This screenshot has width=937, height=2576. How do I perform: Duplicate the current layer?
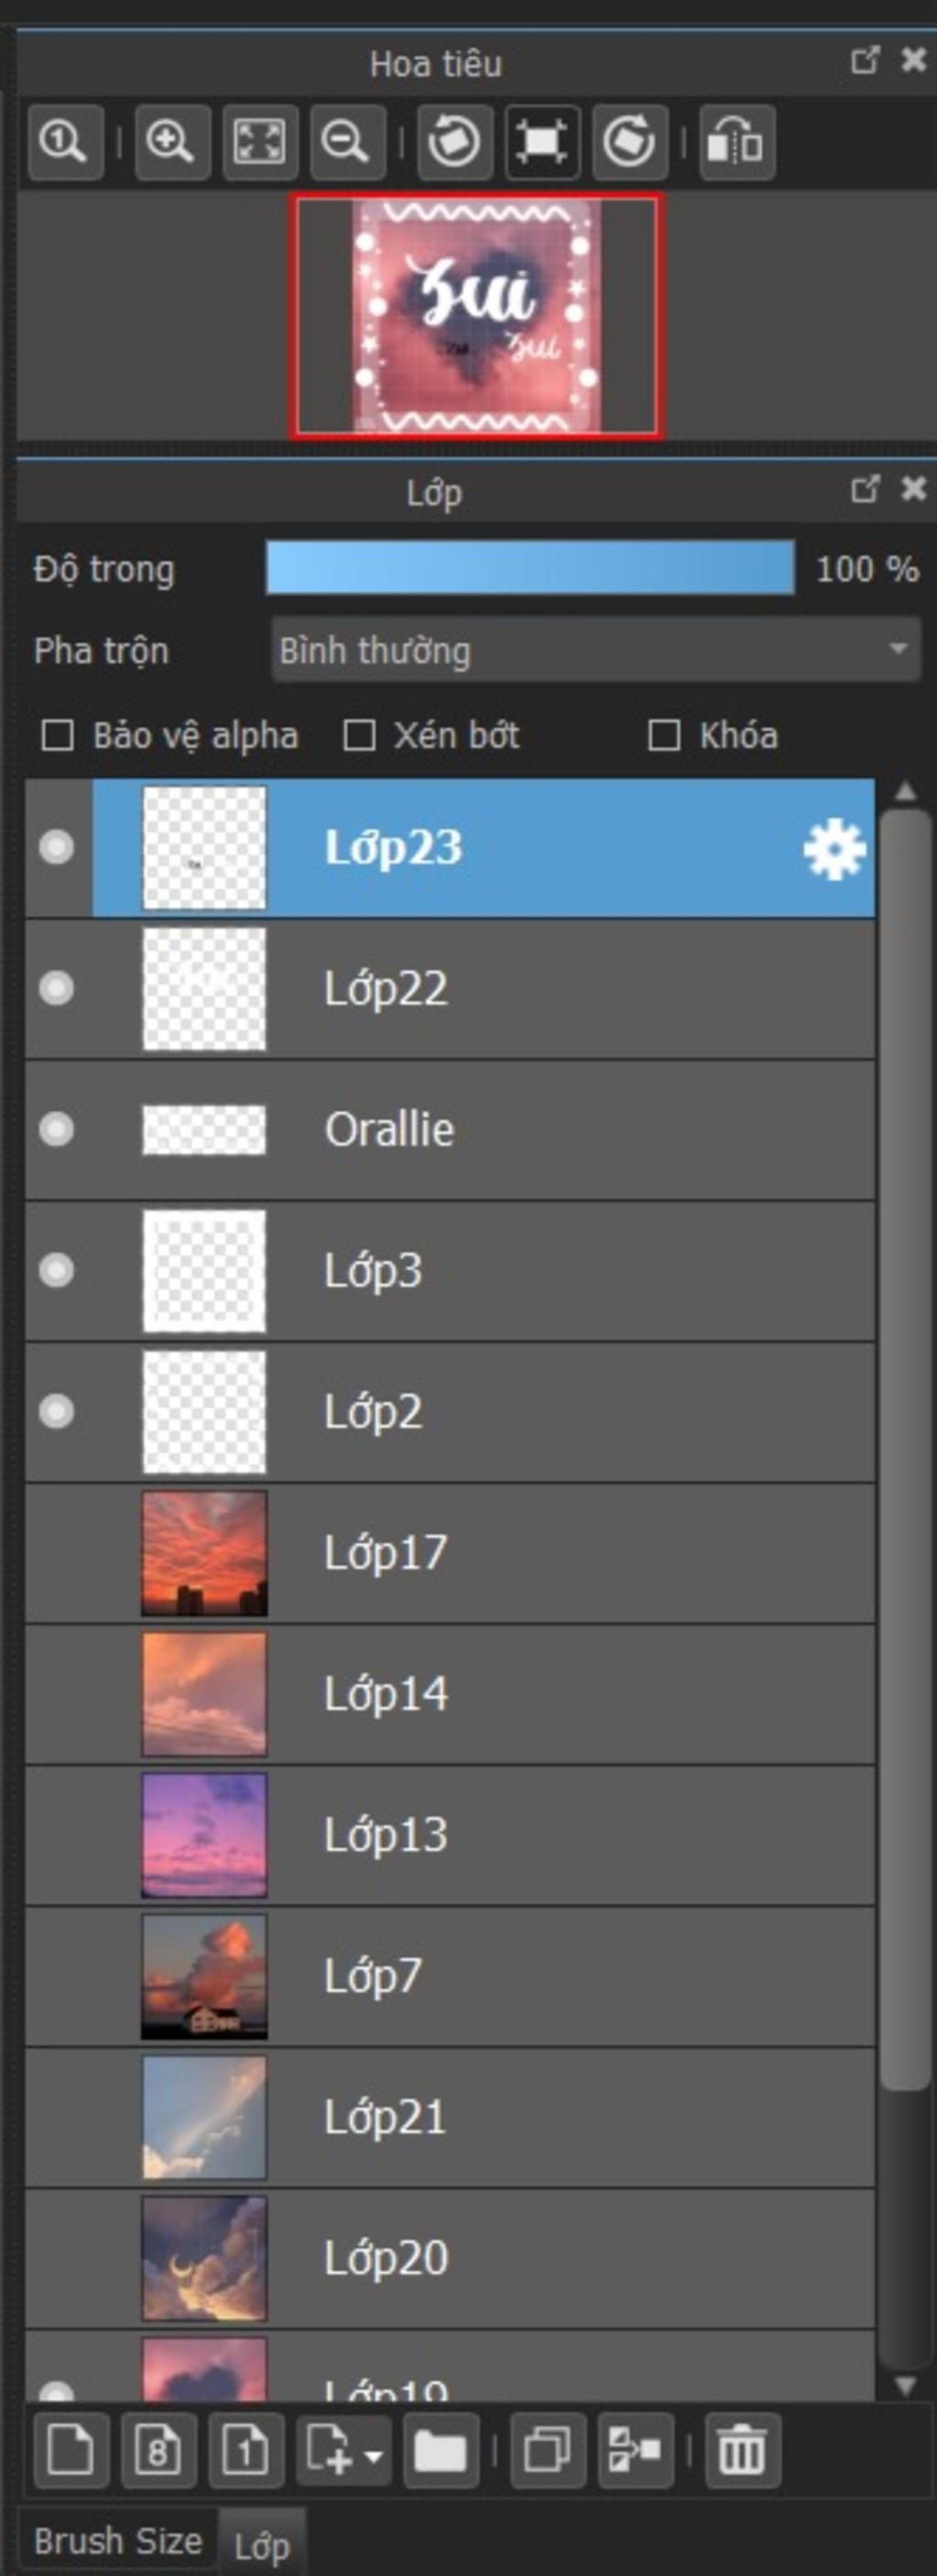pos(547,2451)
